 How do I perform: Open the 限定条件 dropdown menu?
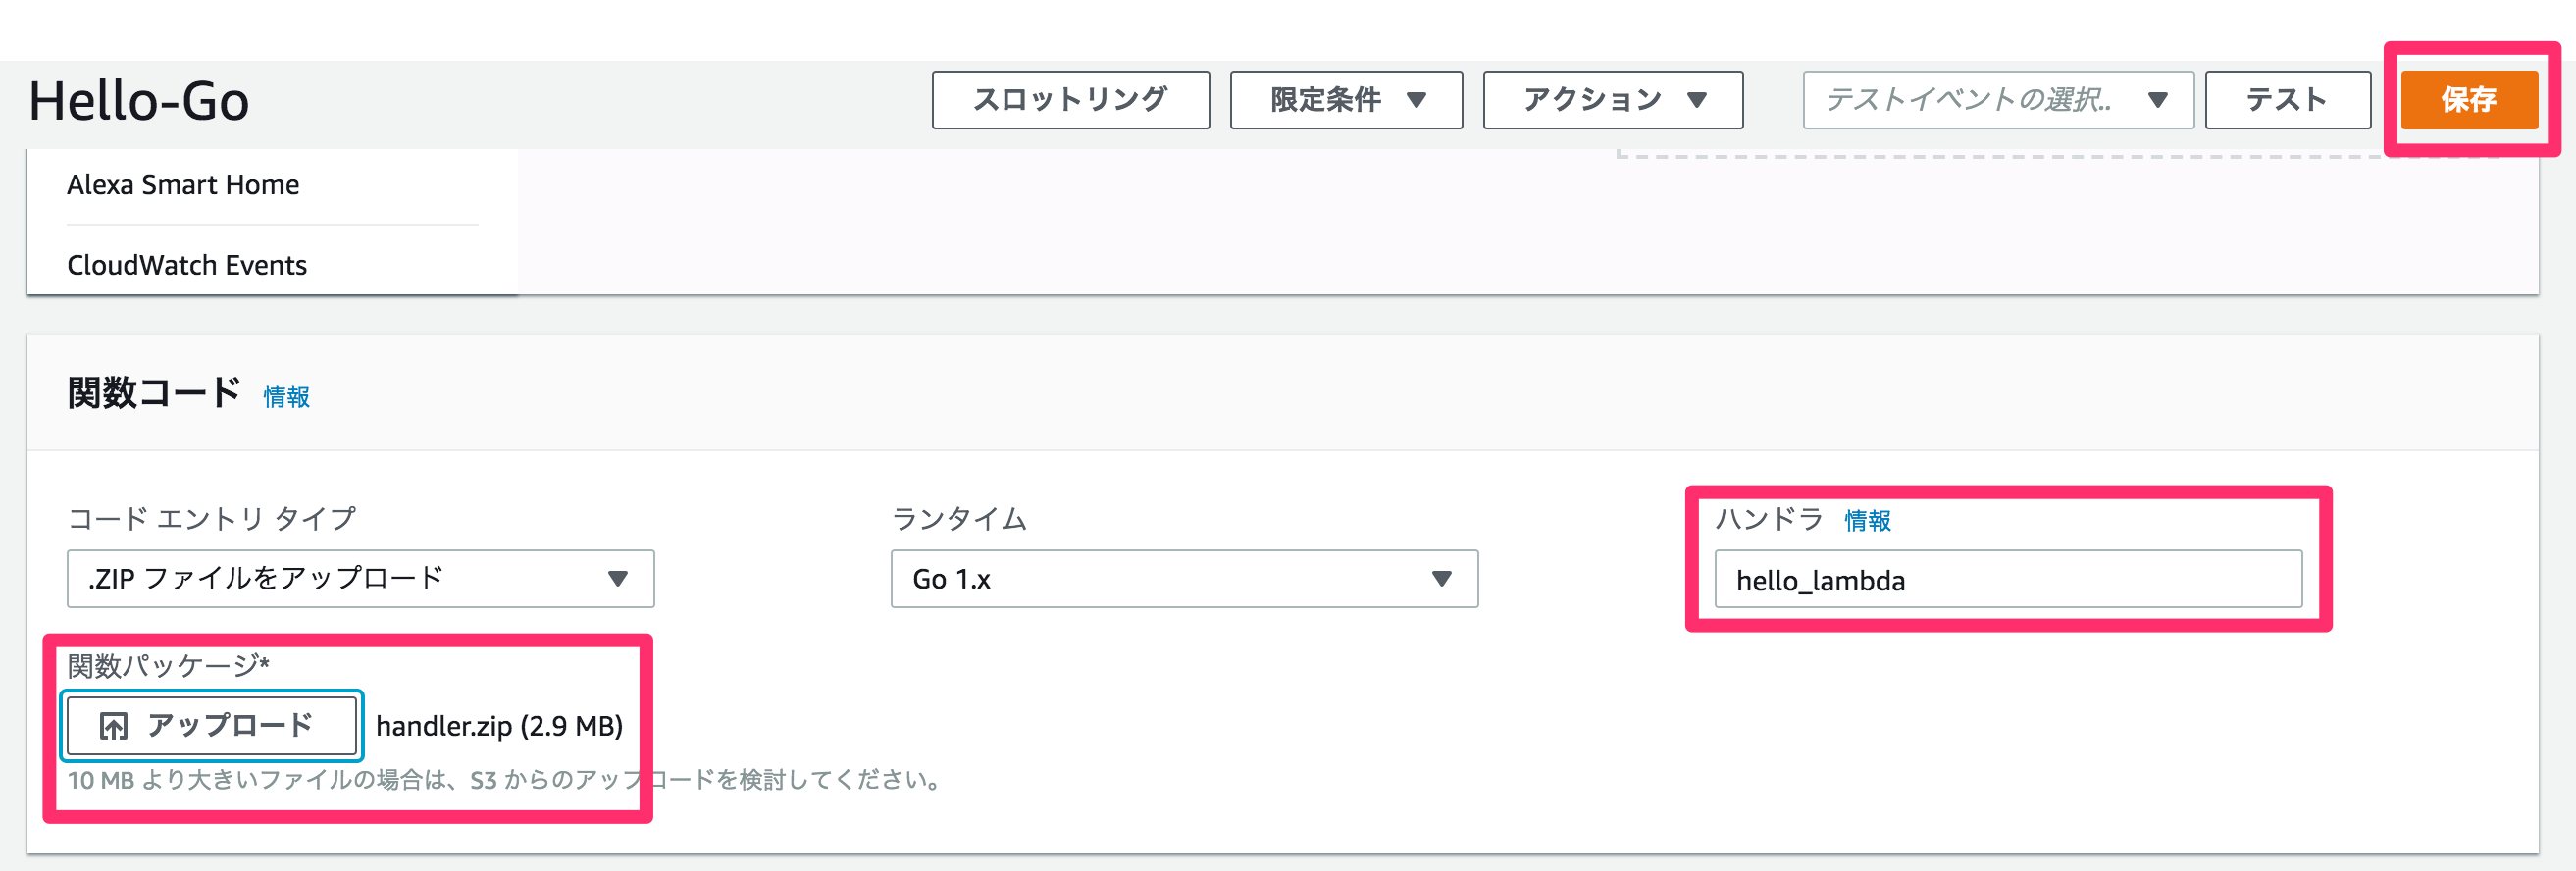(x=1346, y=99)
